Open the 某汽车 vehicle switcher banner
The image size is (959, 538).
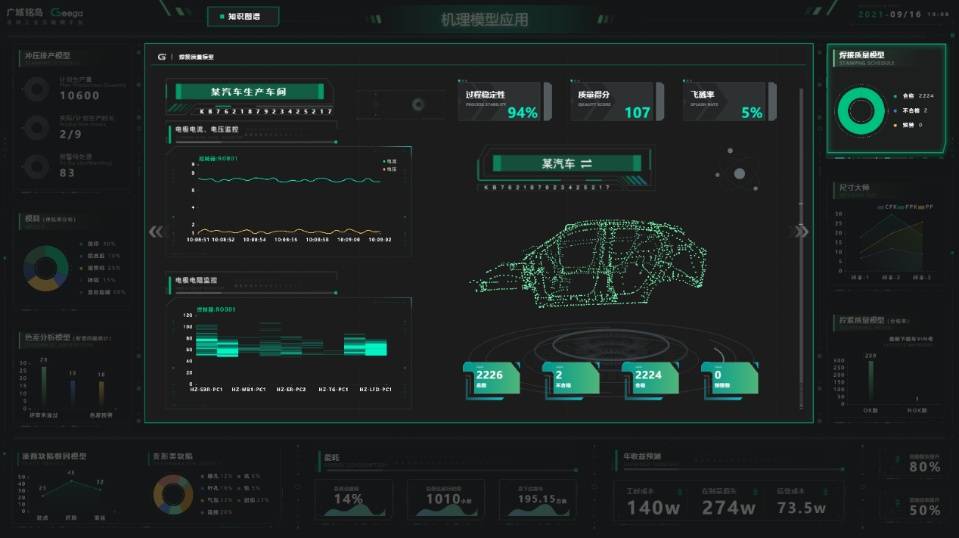(x=566, y=164)
